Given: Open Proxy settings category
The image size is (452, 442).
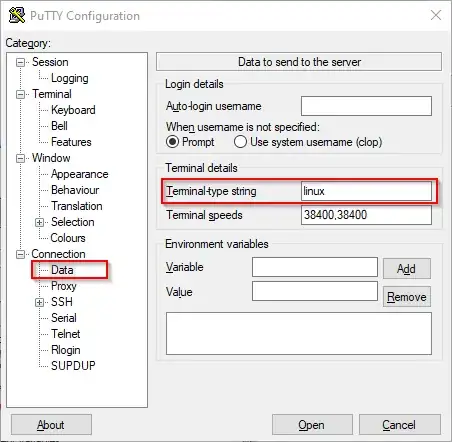Looking at the screenshot, I should click(x=64, y=286).
